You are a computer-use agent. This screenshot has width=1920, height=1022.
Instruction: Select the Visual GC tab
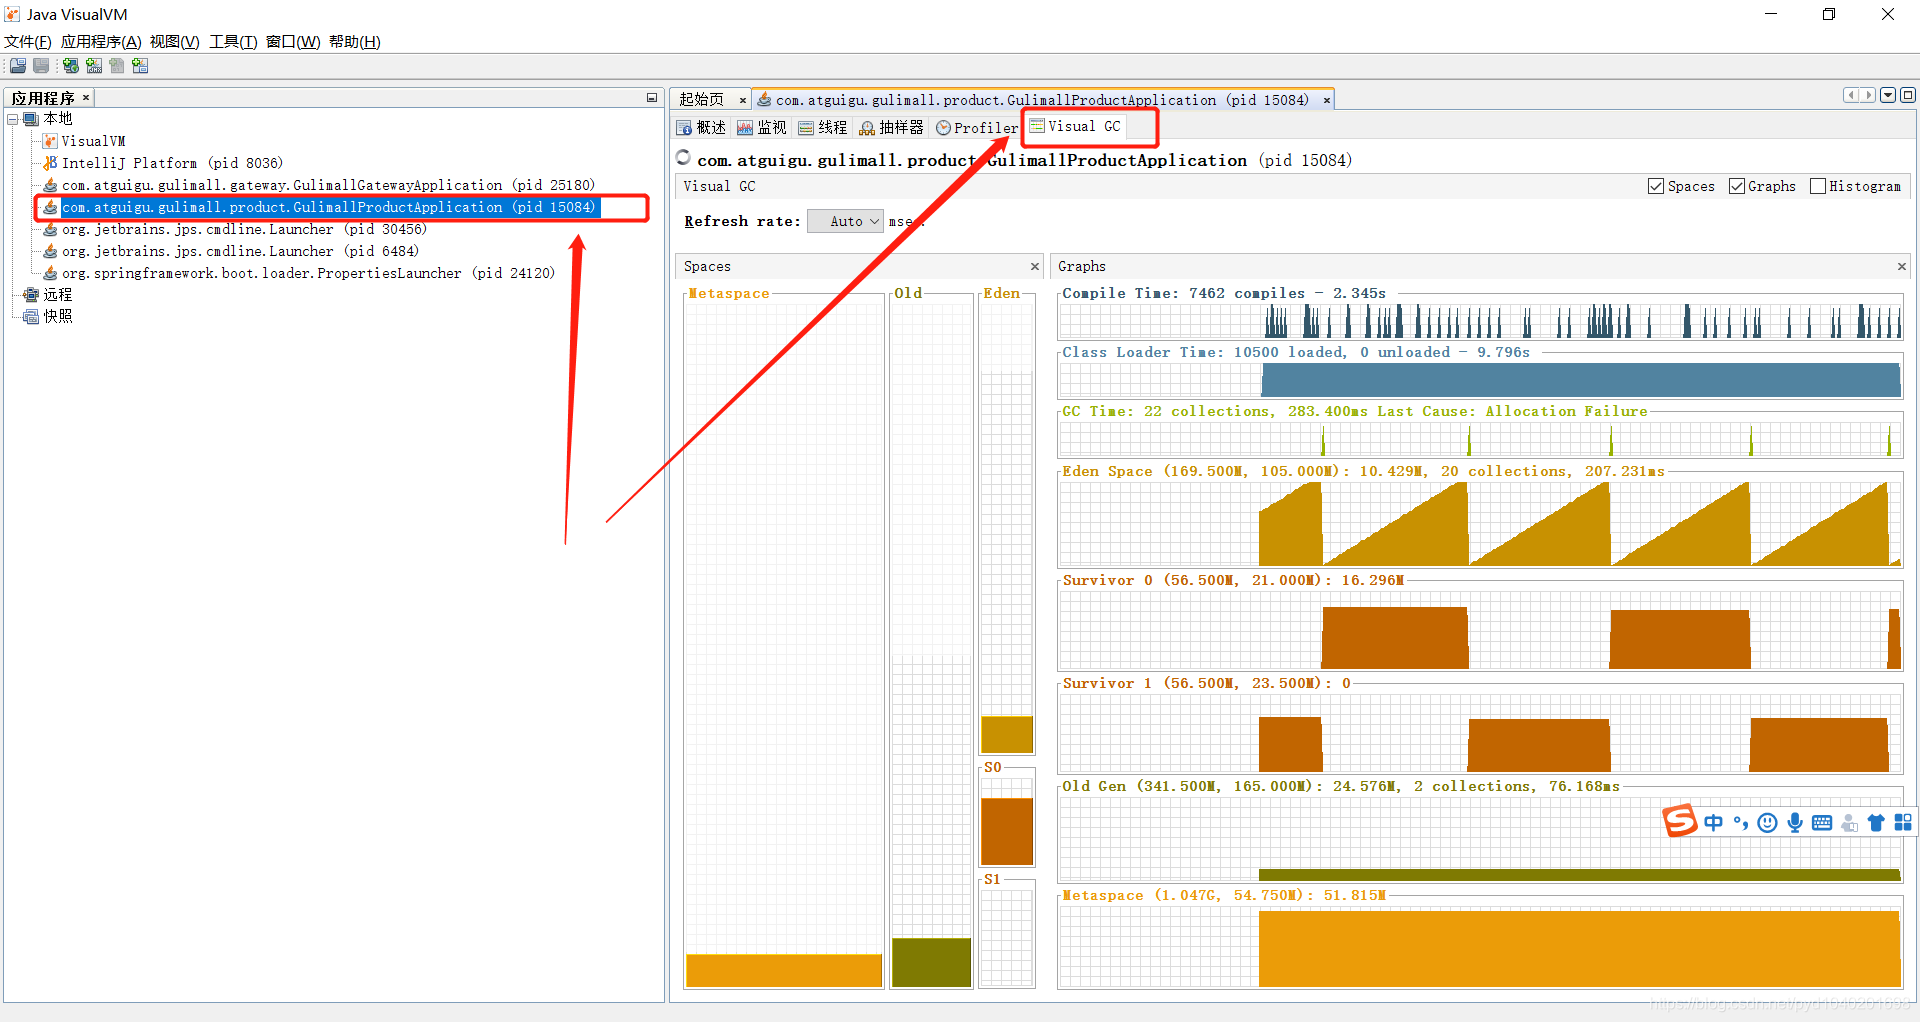(x=1076, y=126)
